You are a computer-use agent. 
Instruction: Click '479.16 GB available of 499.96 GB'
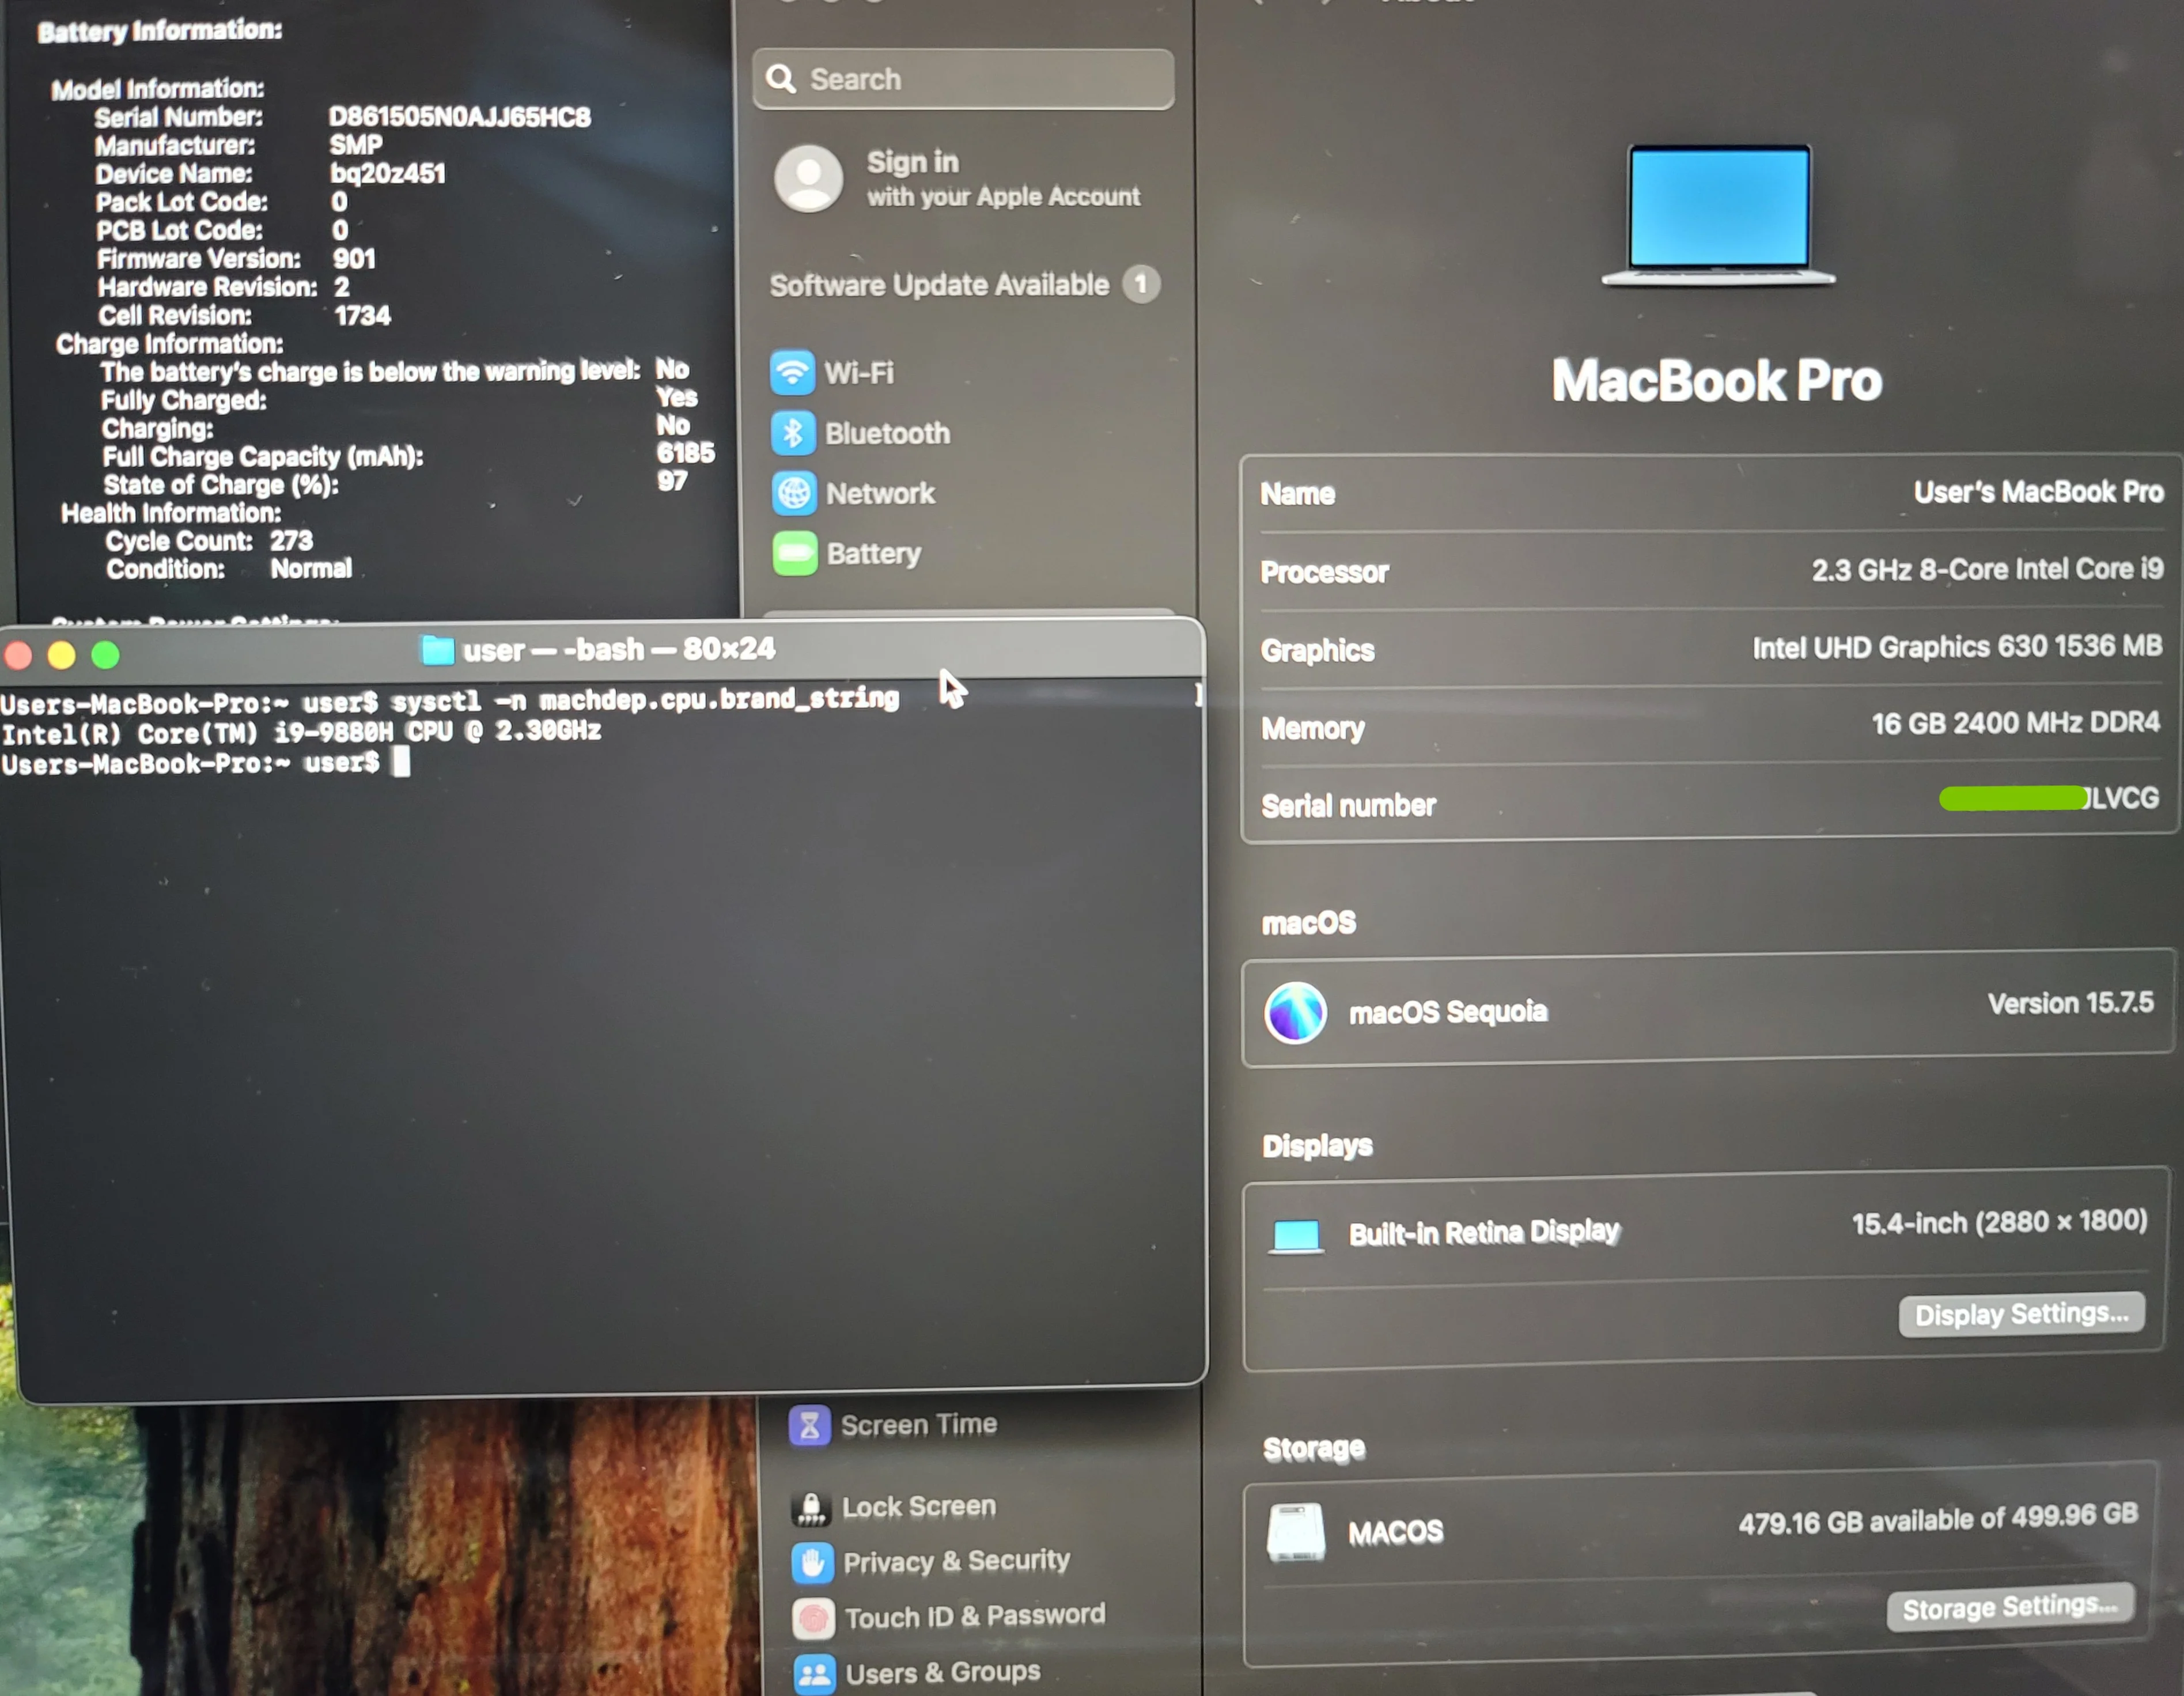[1938, 1519]
